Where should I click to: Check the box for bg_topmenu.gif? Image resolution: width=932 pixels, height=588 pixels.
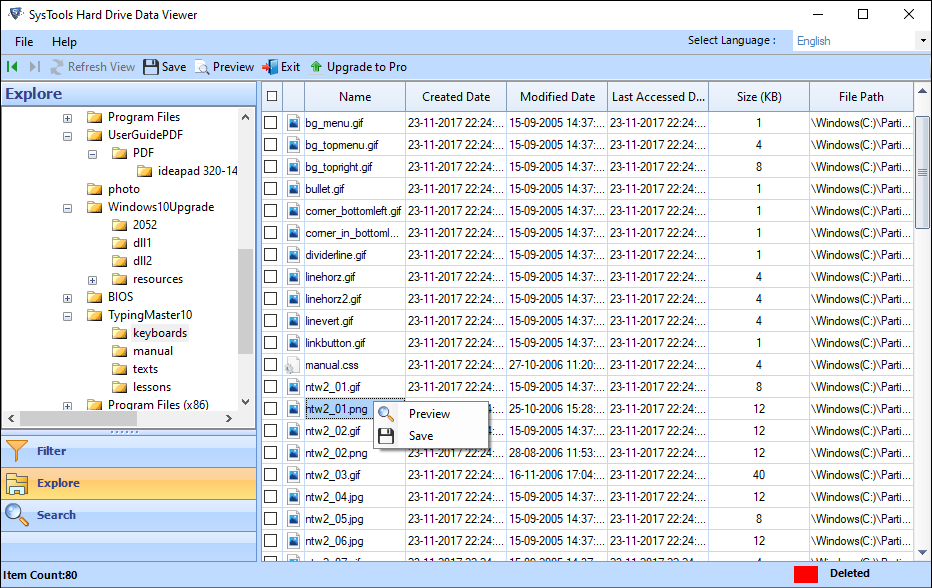pos(270,145)
